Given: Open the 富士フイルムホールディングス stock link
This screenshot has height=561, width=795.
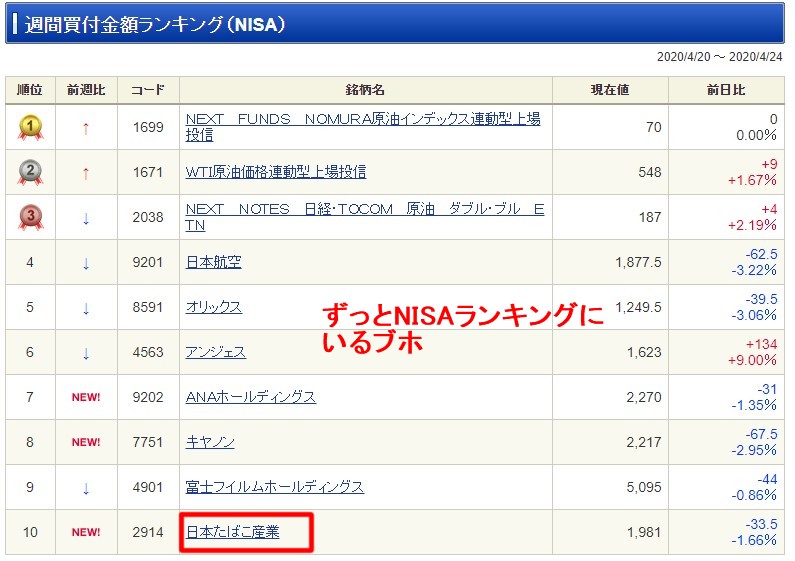Looking at the screenshot, I should [274, 487].
